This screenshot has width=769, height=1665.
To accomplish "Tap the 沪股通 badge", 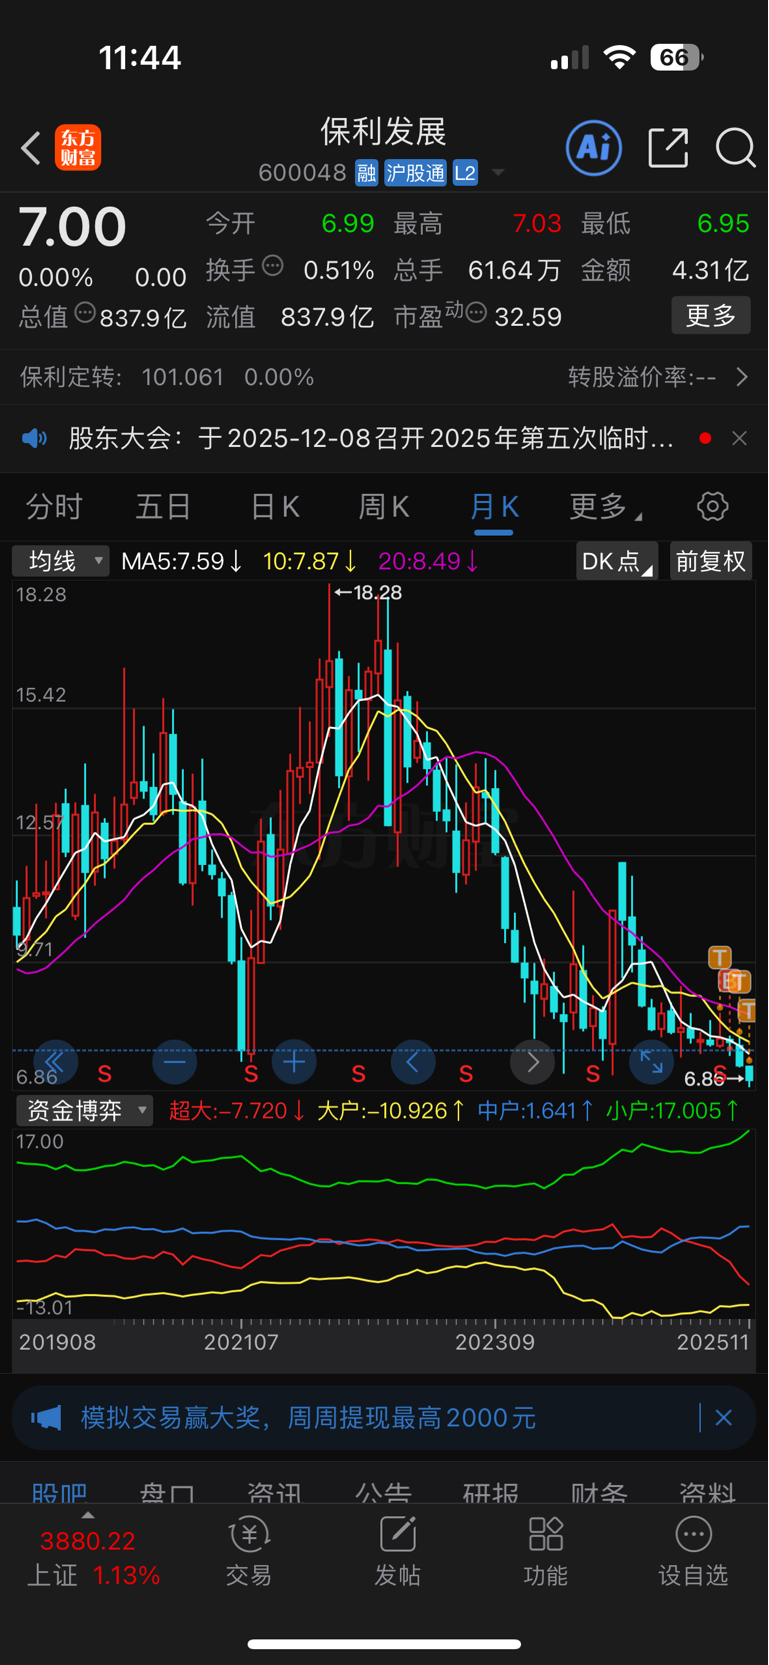I will 415,173.
